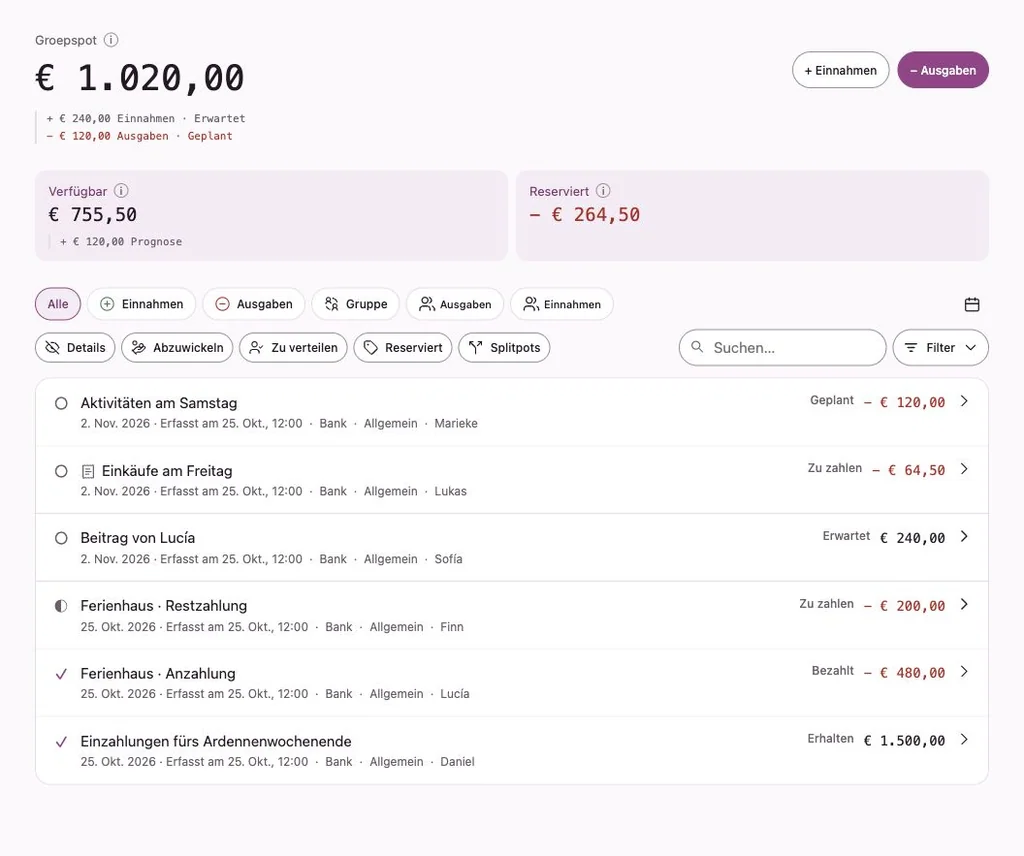Click the − € 120,00 Ausgaben · Geplant line
1024x856 pixels.
pos(139,136)
